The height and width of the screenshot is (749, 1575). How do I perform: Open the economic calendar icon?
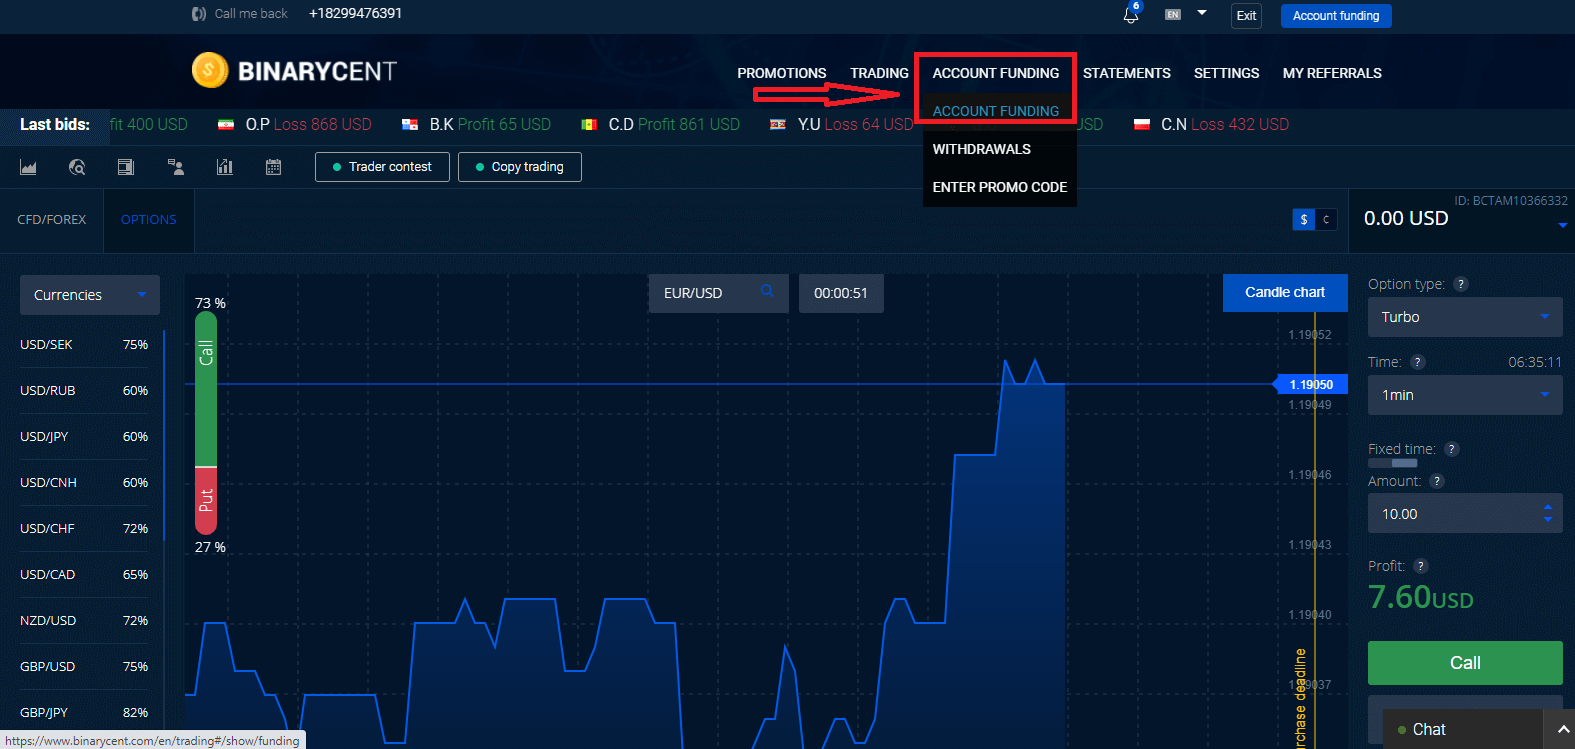coord(273,167)
